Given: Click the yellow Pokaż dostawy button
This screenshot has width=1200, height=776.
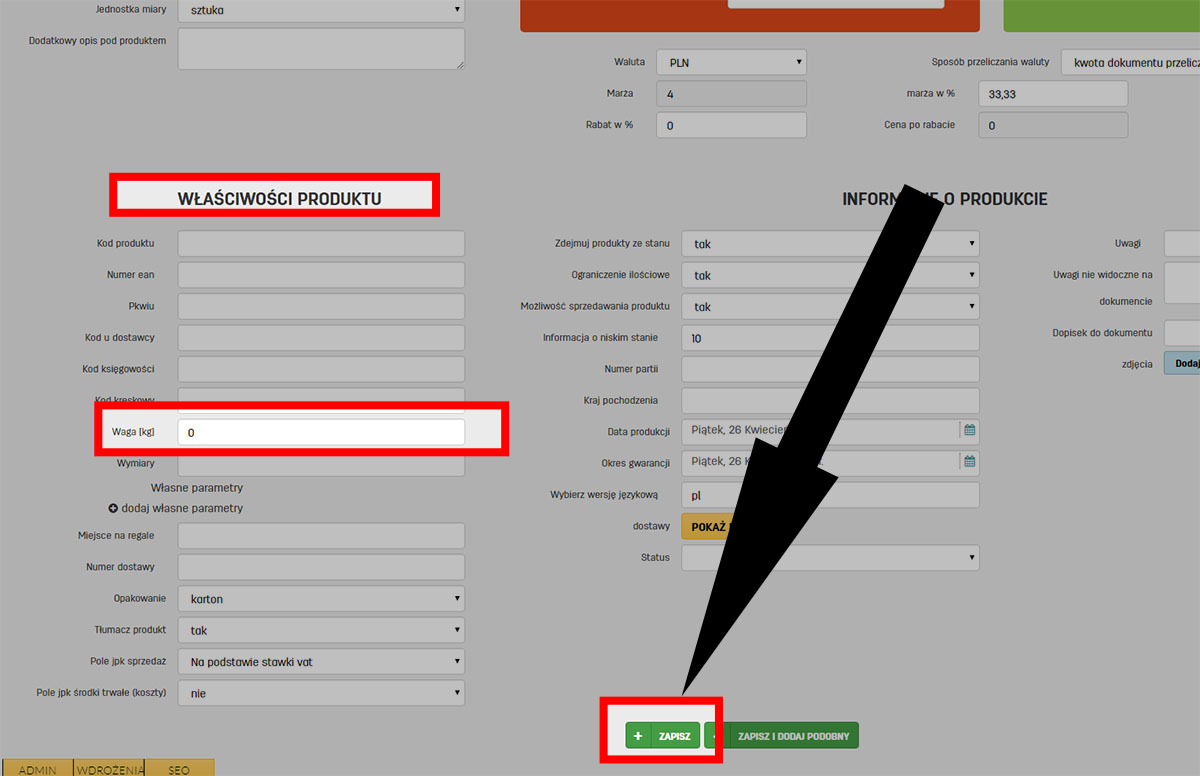Looking at the screenshot, I should 705,526.
